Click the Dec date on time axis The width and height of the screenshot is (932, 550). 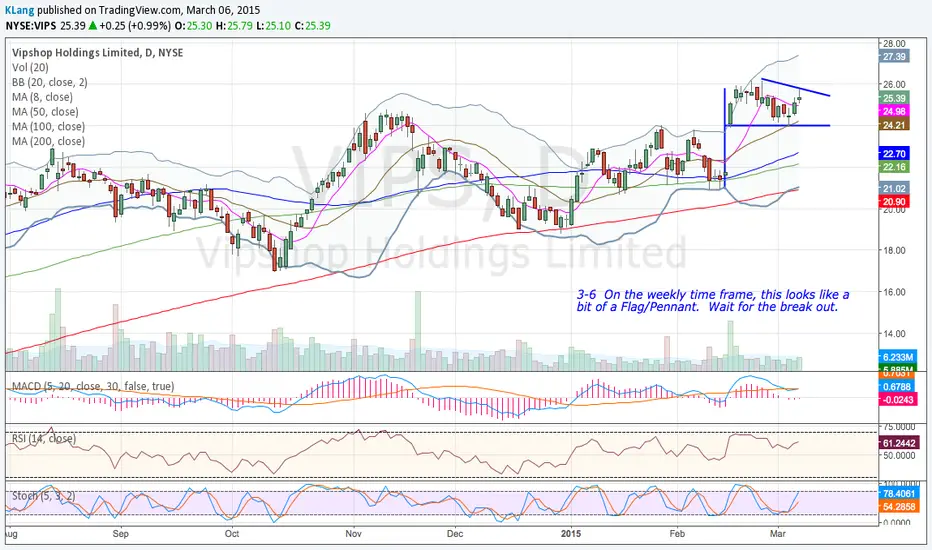tap(455, 534)
